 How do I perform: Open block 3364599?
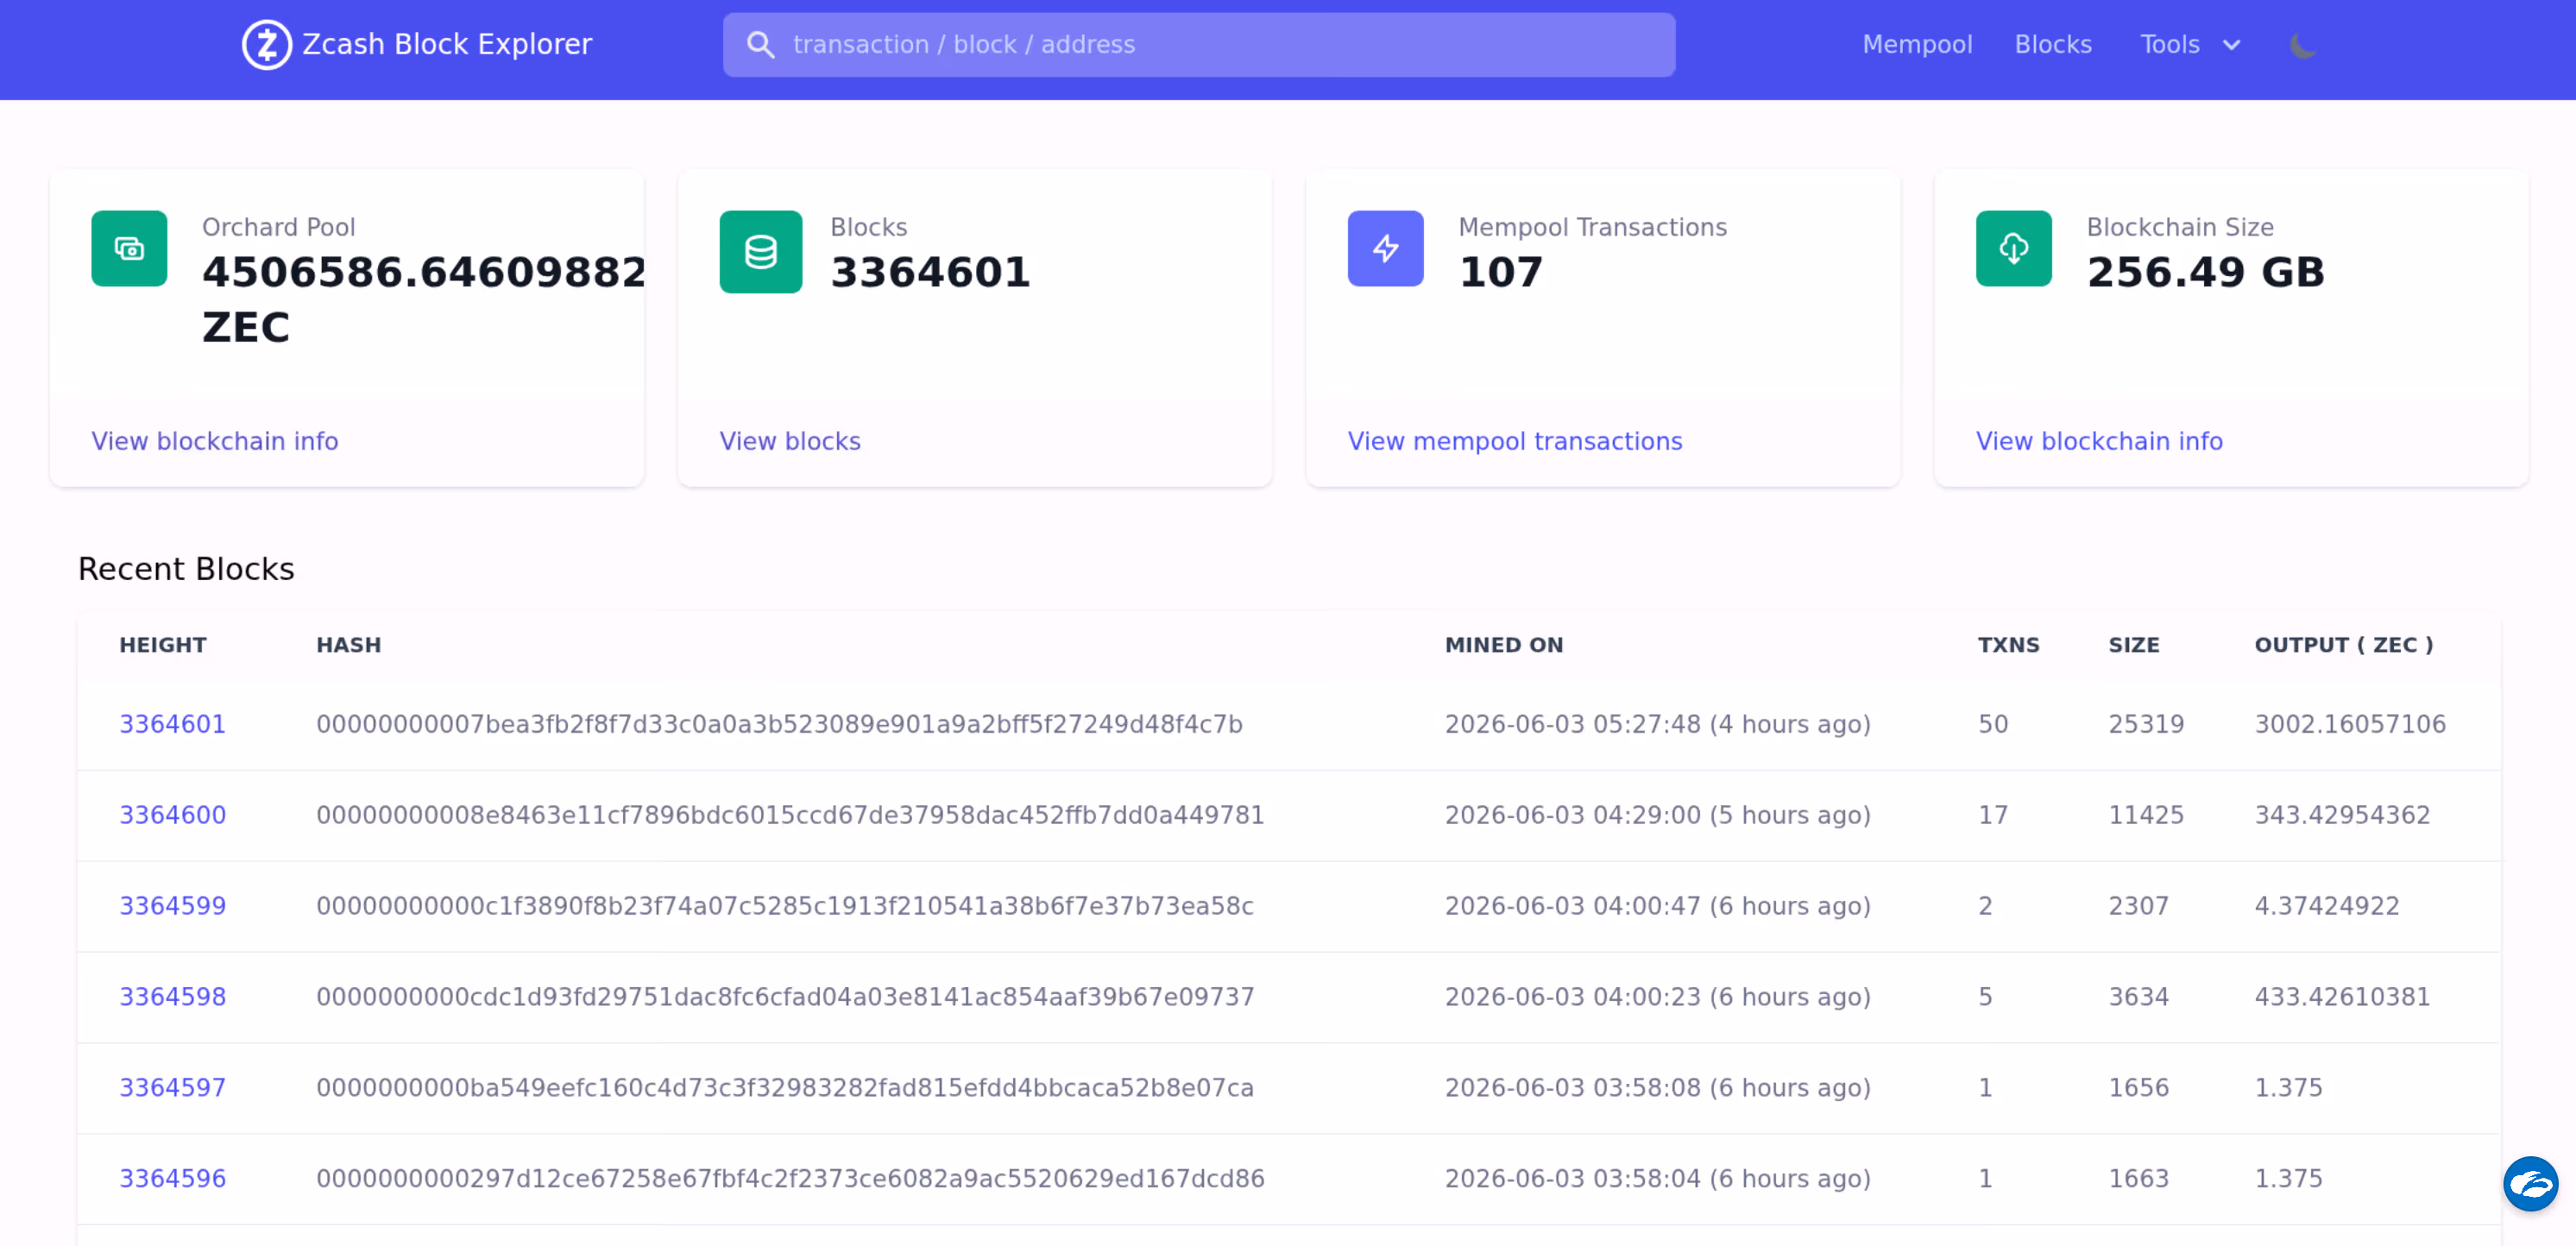172,906
